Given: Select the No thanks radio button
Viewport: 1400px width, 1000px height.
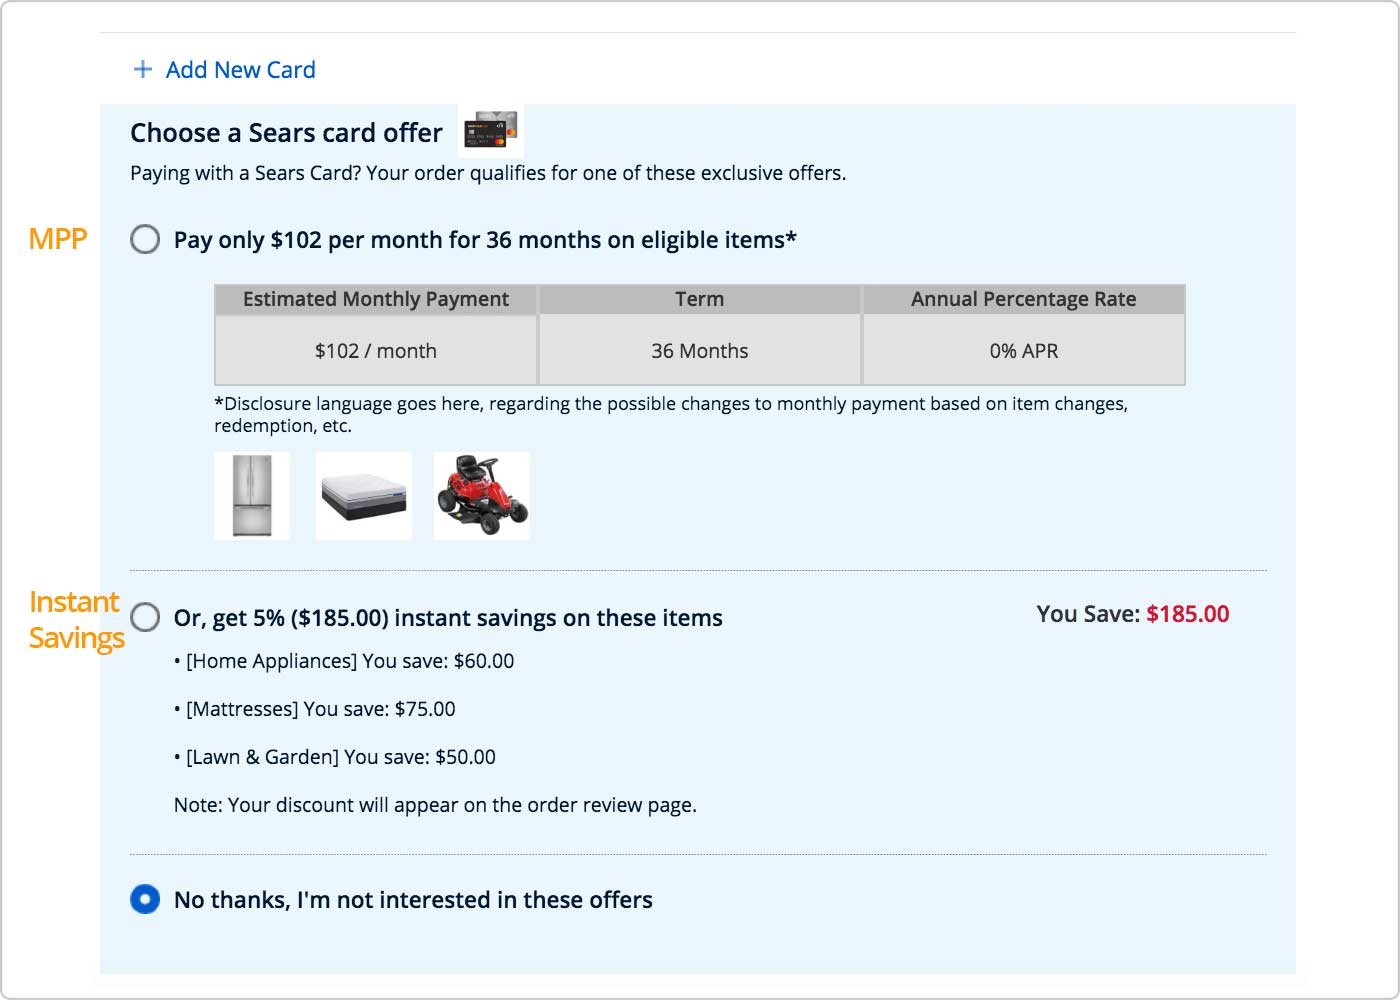Looking at the screenshot, I should tap(145, 899).
